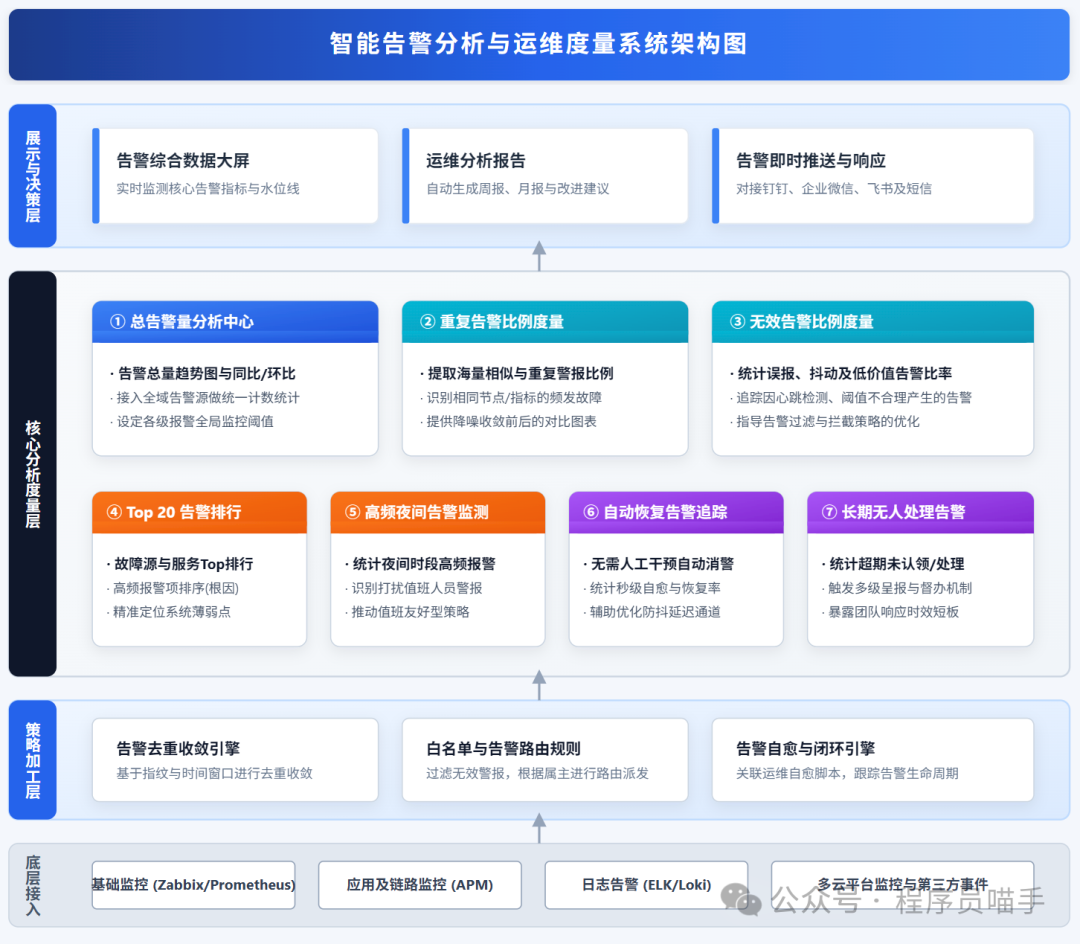Image resolution: width=1080 pixels, height=944 pixels.
Task: Select the 展示与决策层 layer label
Action: (32, 176)
